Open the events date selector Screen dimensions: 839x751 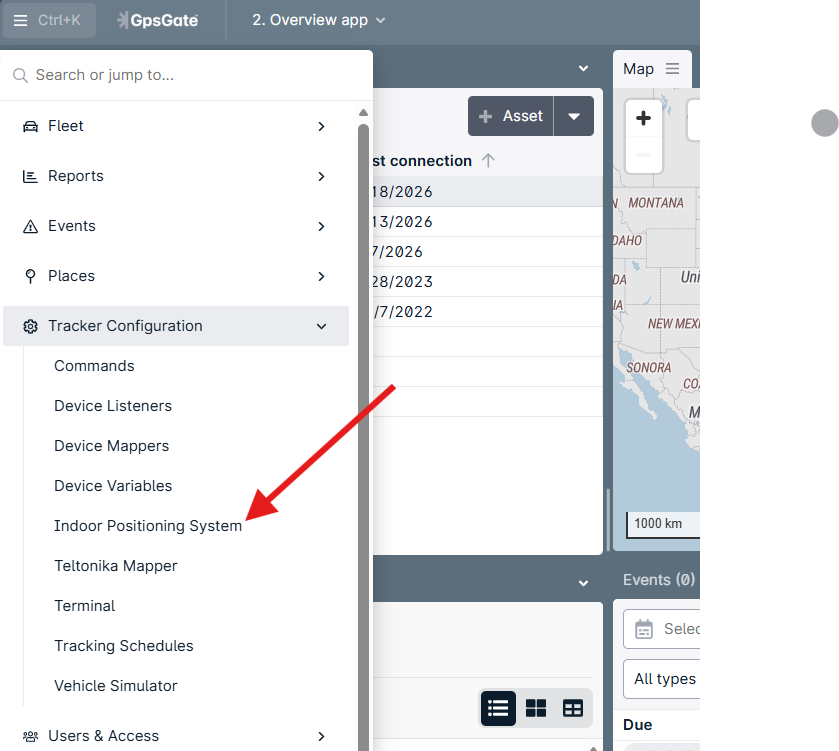pyautogui.click(x=662, y=629)
